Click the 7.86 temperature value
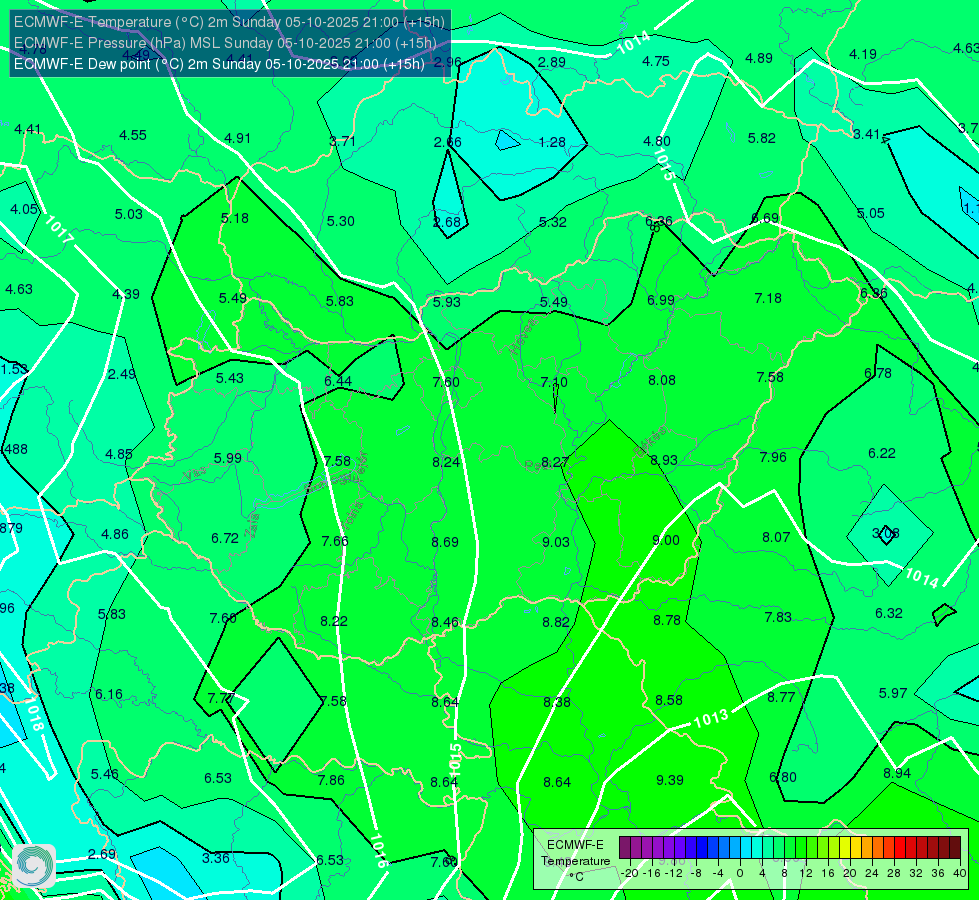979x900 pixels. tap(331, 780)
